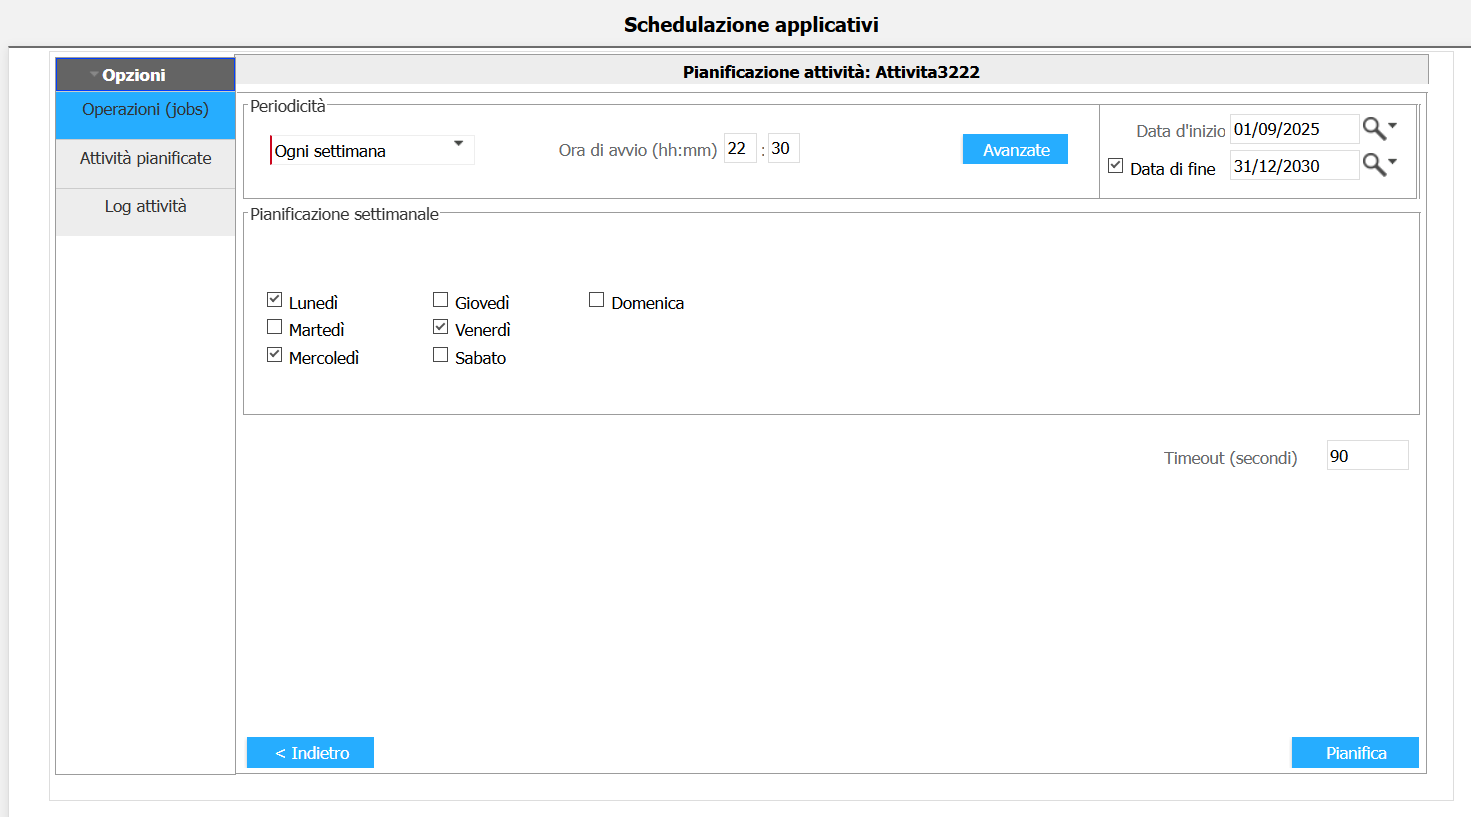
Task: Click the magnifier icon beside Data d'inizio
Action: pyautogui.click(x=1374, y=129)
